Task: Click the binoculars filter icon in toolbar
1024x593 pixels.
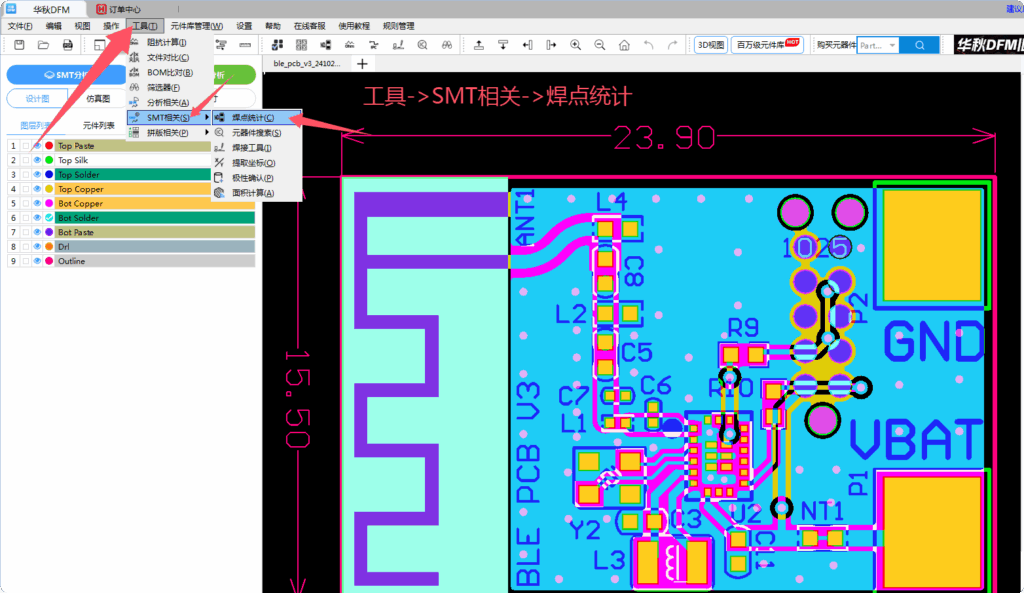Action: pos(446,45)
